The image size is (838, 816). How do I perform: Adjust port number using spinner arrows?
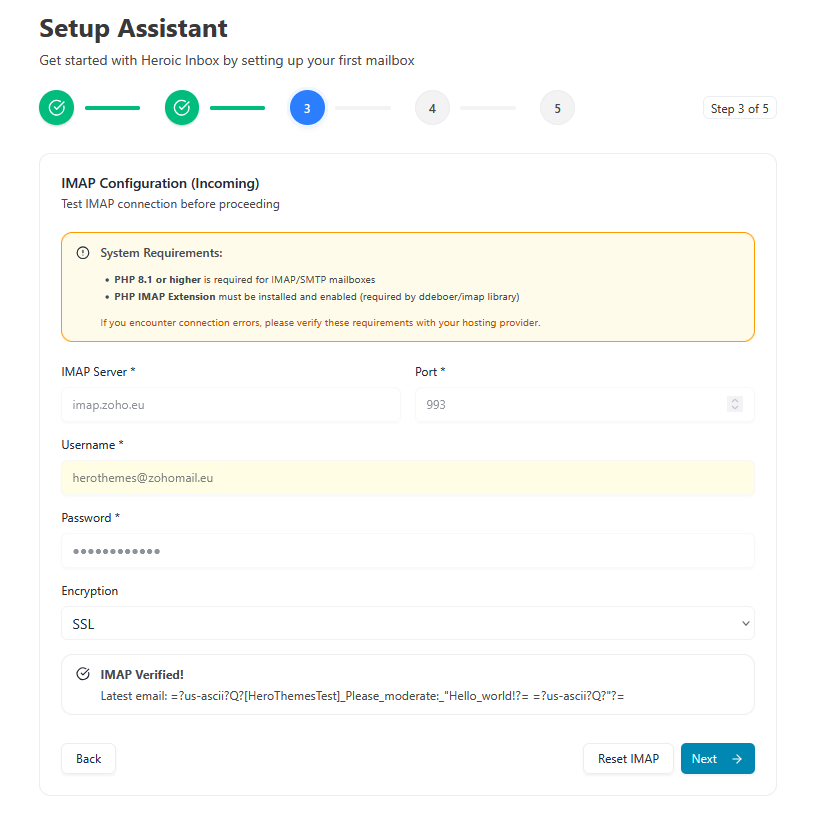pyautogui.click(x=735, y=405)
